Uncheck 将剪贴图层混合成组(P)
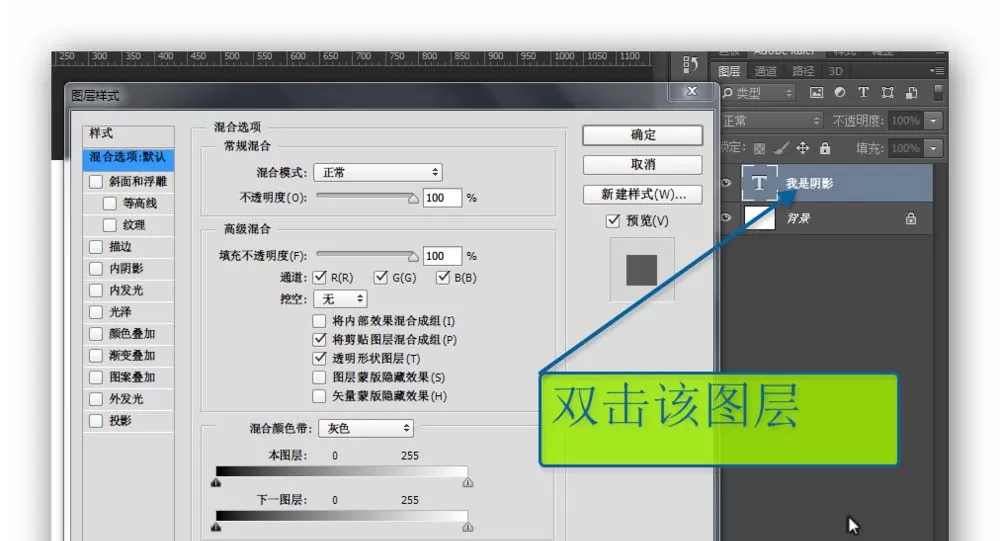This screenshot has width=1000, height=541. point(319,339)
